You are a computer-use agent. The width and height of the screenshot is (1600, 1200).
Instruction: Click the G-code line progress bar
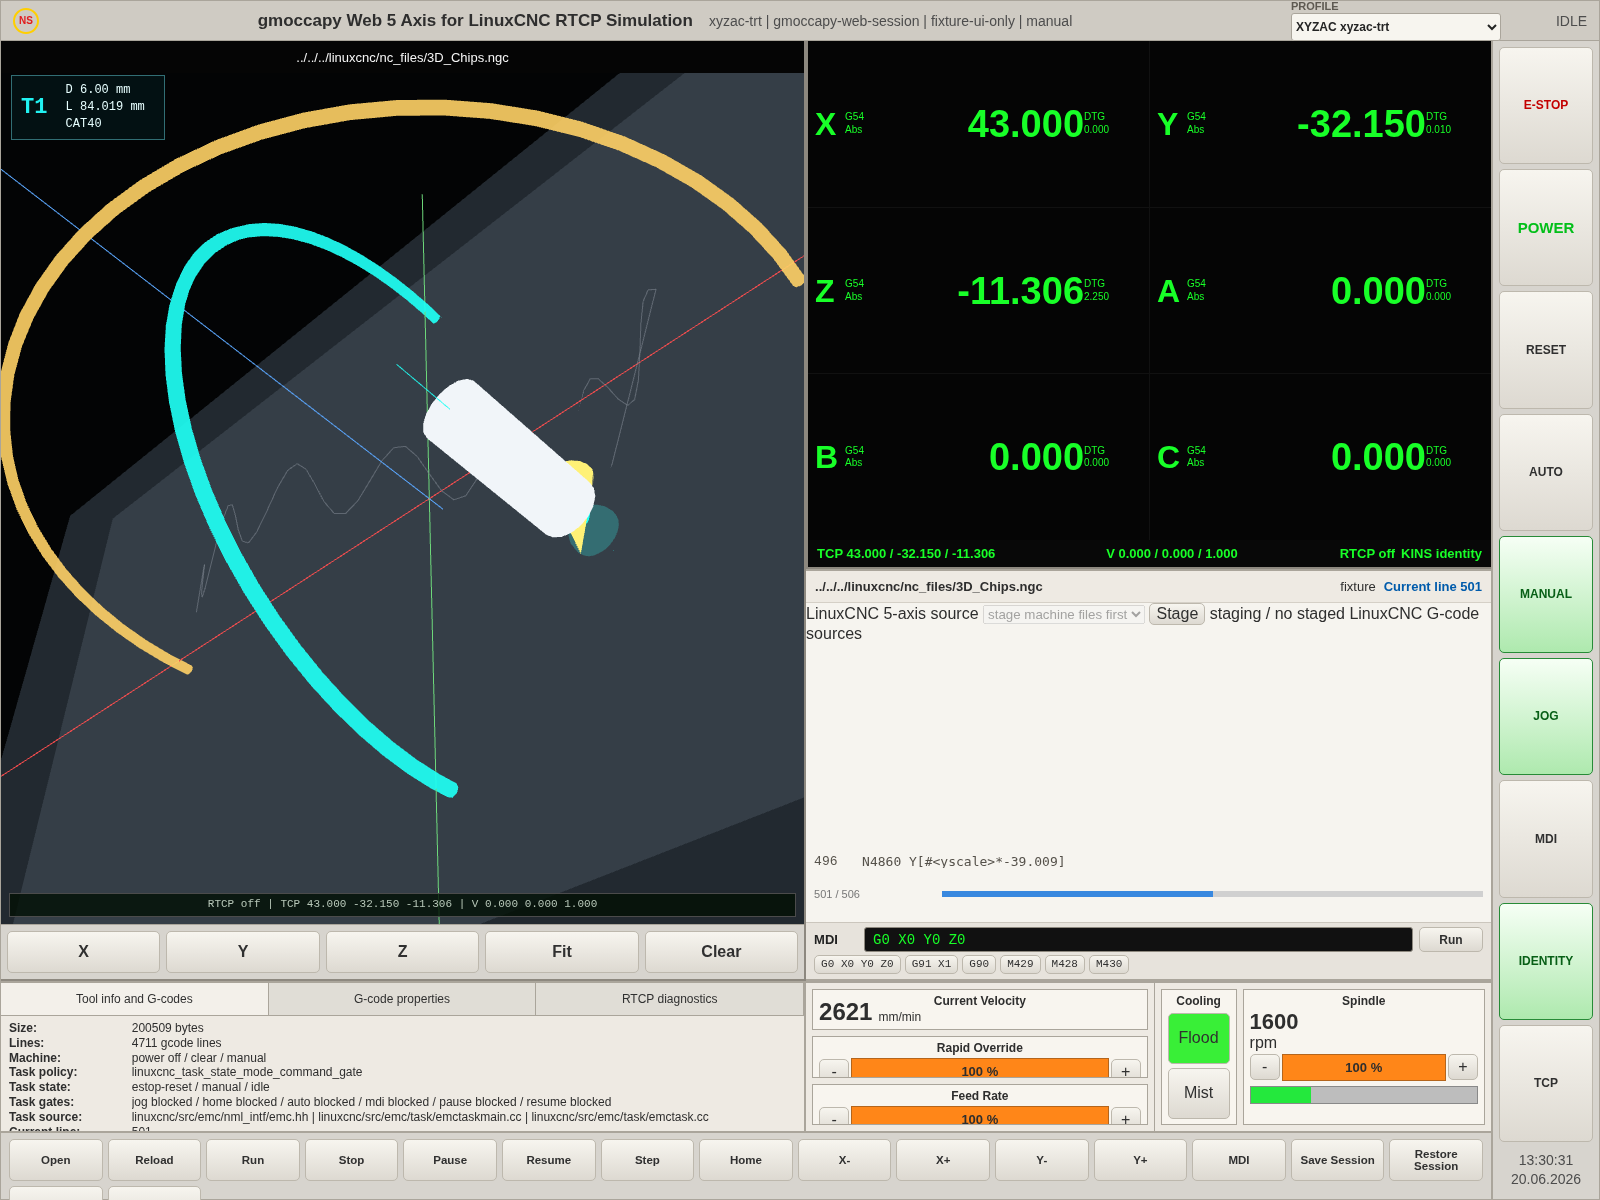point(1212,894)
